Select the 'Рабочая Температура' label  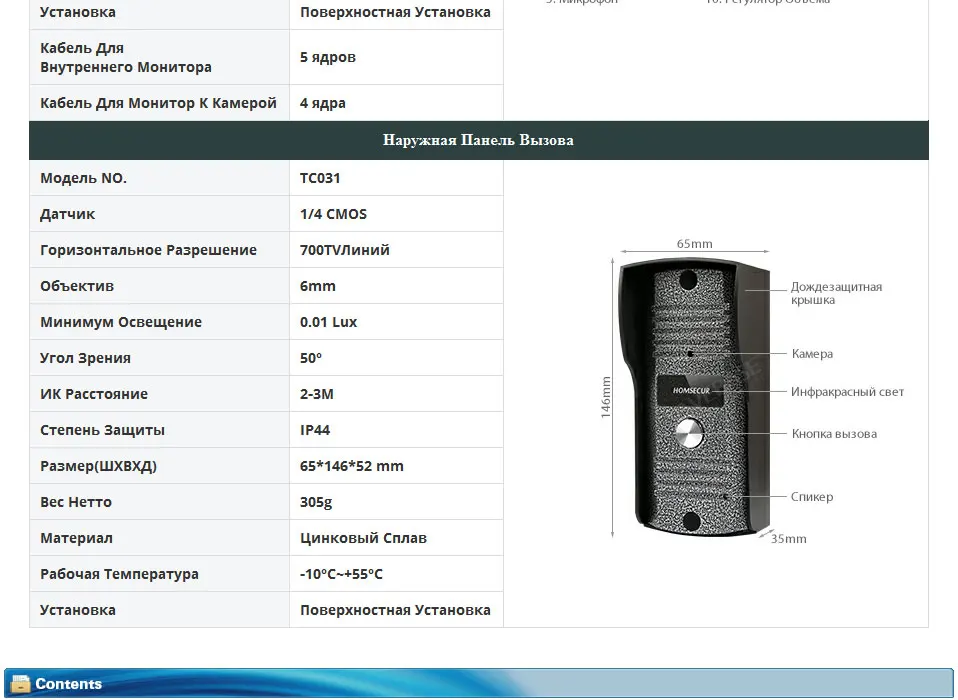coord(119,575)
